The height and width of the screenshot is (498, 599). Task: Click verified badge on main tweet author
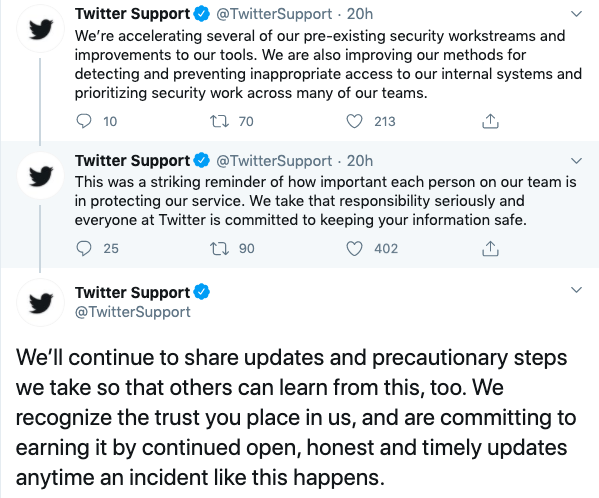[x=202, y=292]
